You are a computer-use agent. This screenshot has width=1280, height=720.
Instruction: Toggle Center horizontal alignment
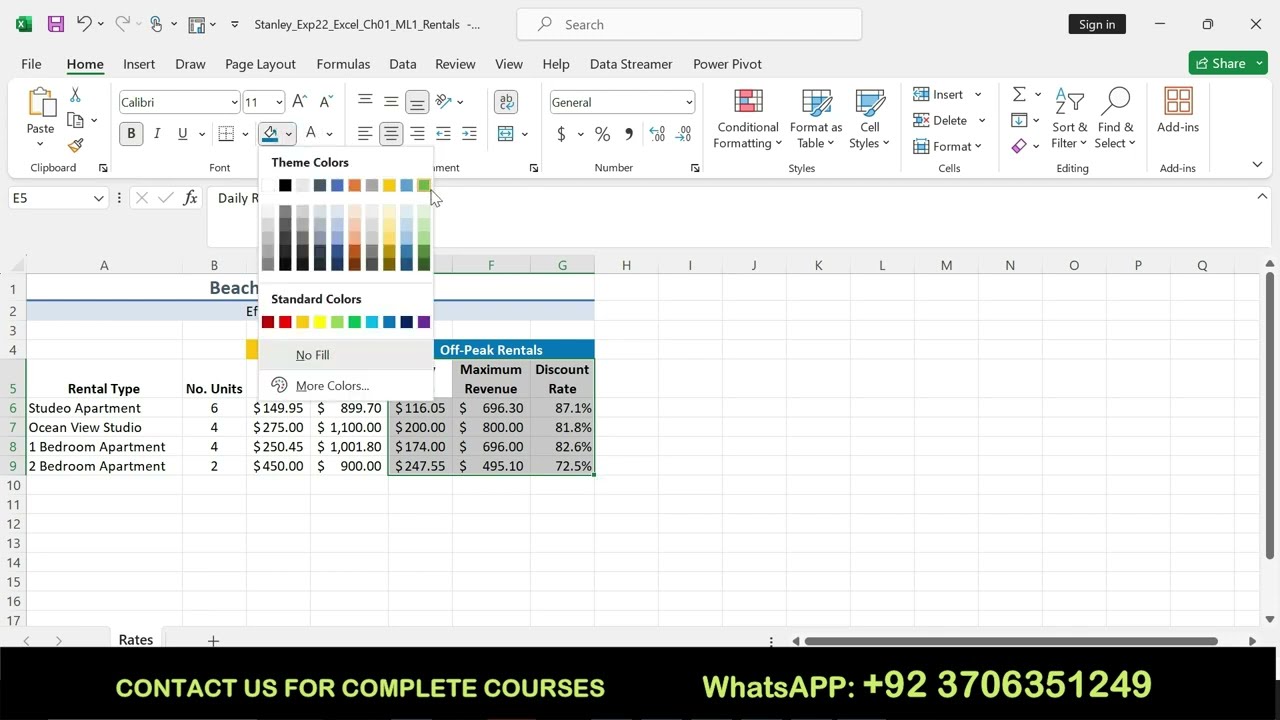(x=391, y=133)
